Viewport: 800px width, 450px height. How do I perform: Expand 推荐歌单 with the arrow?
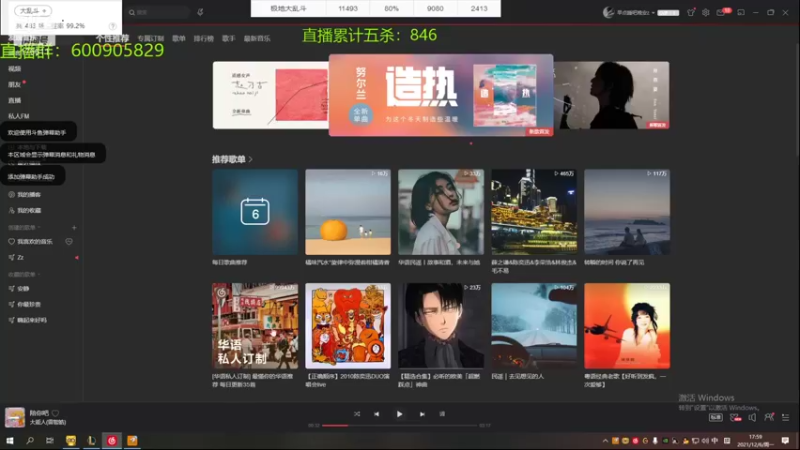pyautogui.click(x=251, y=160)
